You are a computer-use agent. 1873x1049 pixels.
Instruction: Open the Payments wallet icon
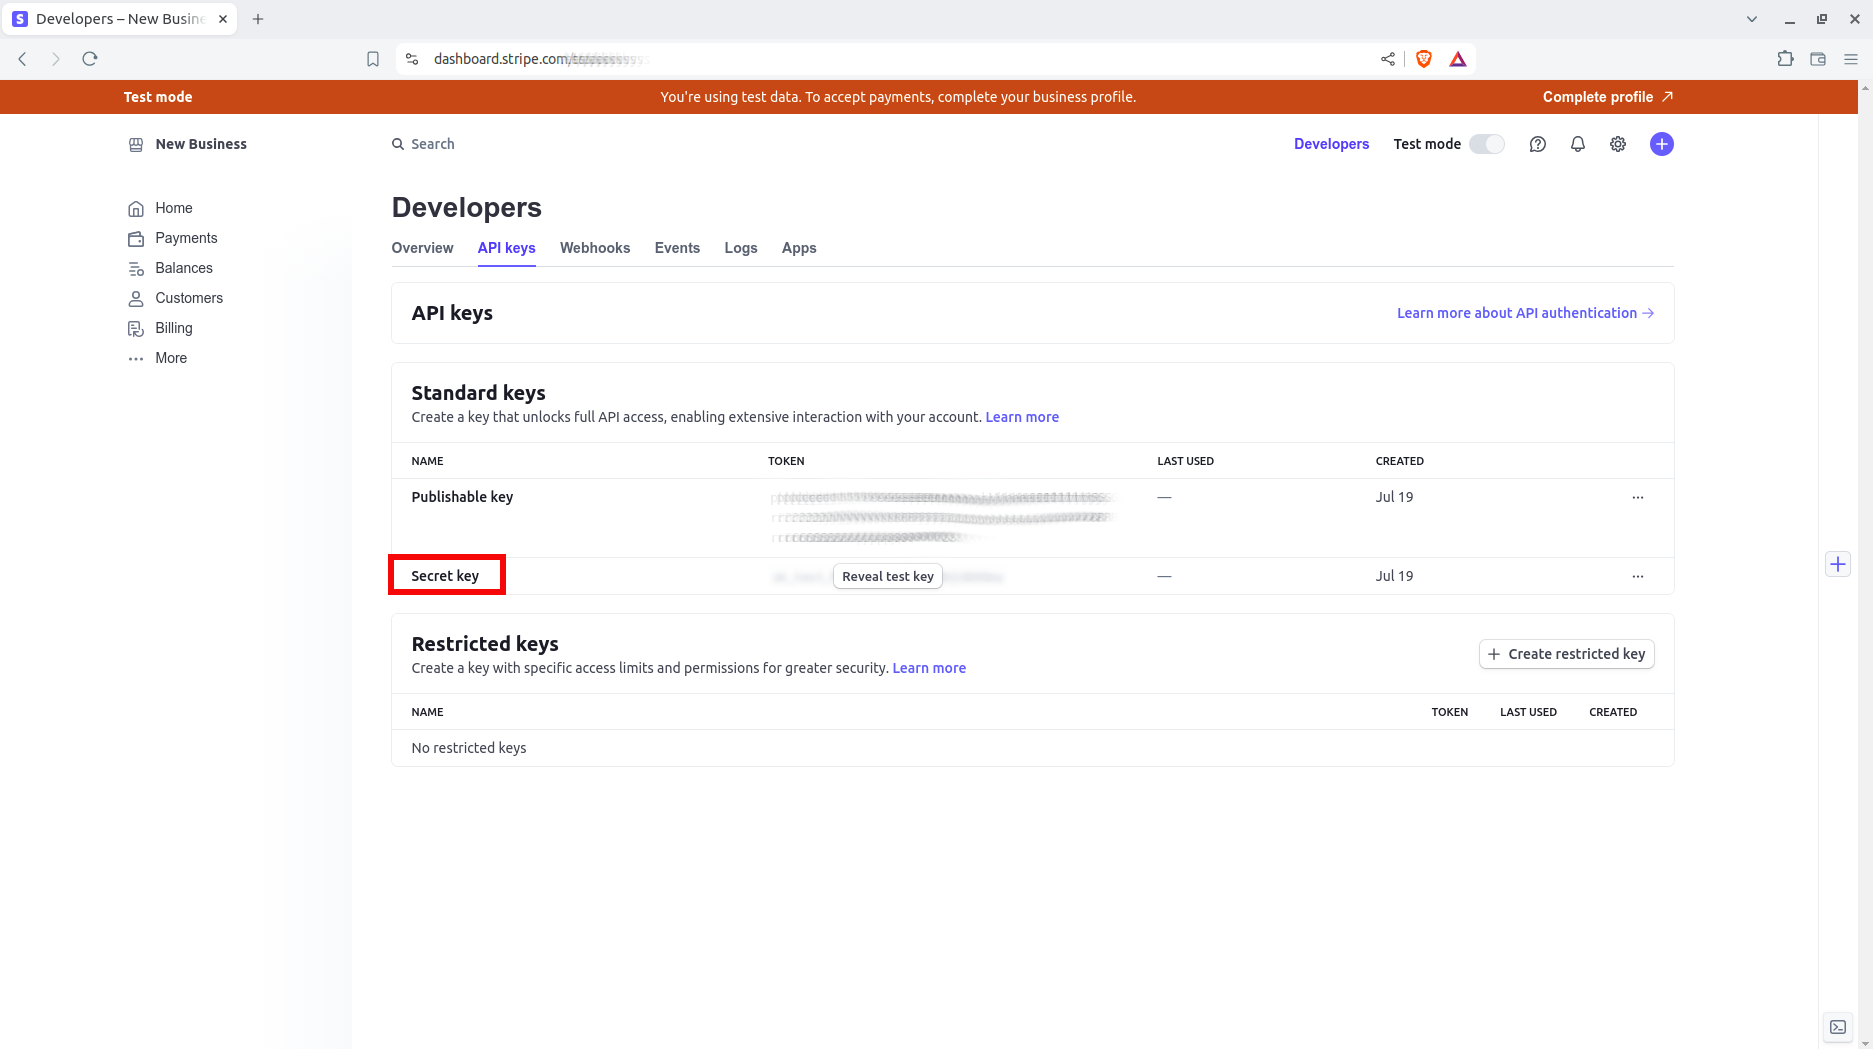tap(136, 238)
